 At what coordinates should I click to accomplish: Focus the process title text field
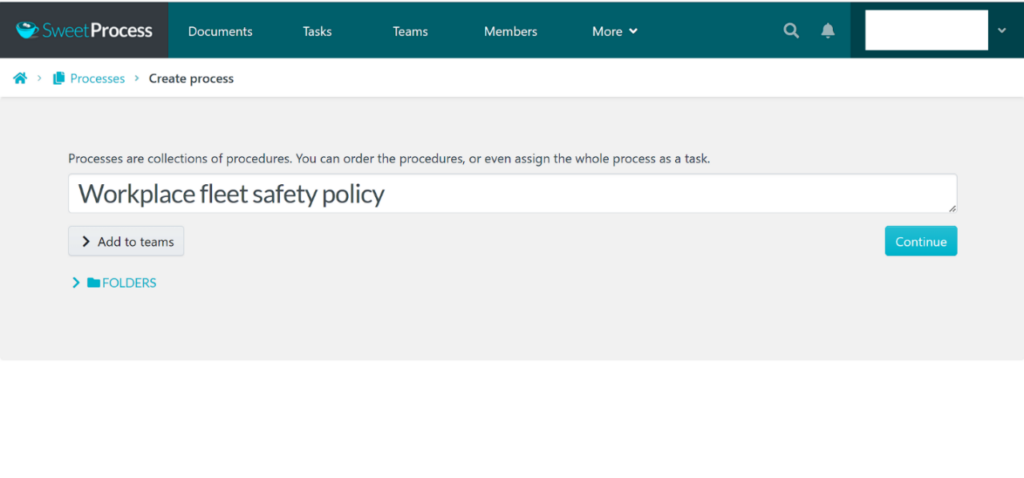coord(513,193)
